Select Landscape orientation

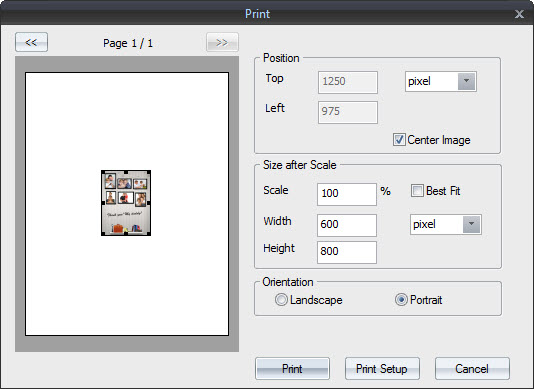coord(281,300)
